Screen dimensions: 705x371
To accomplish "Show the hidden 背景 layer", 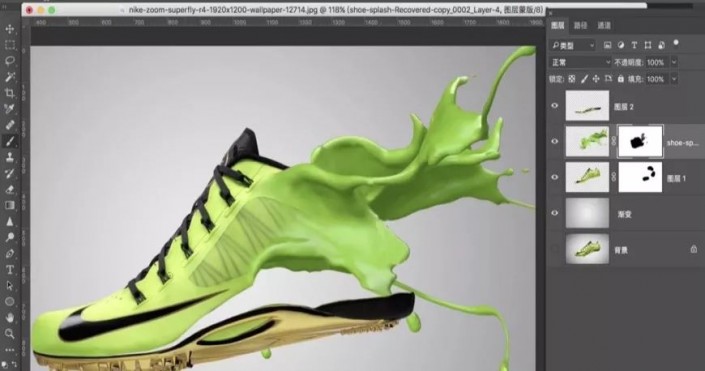I will coord(554,249).
